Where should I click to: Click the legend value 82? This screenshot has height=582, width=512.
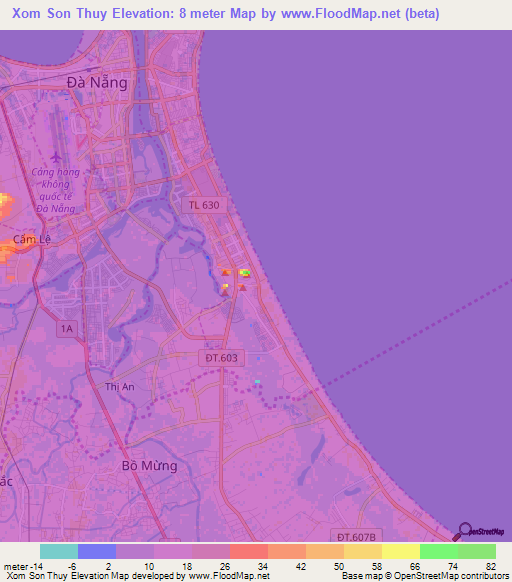click(491, 566)
